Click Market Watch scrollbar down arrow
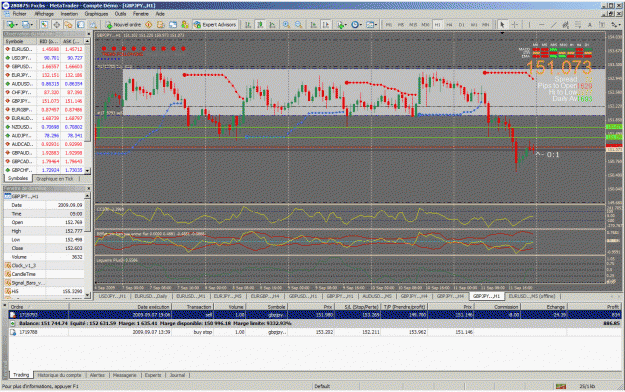The width and height of the screenshot is (625, 392). click(x=87, y=171)
